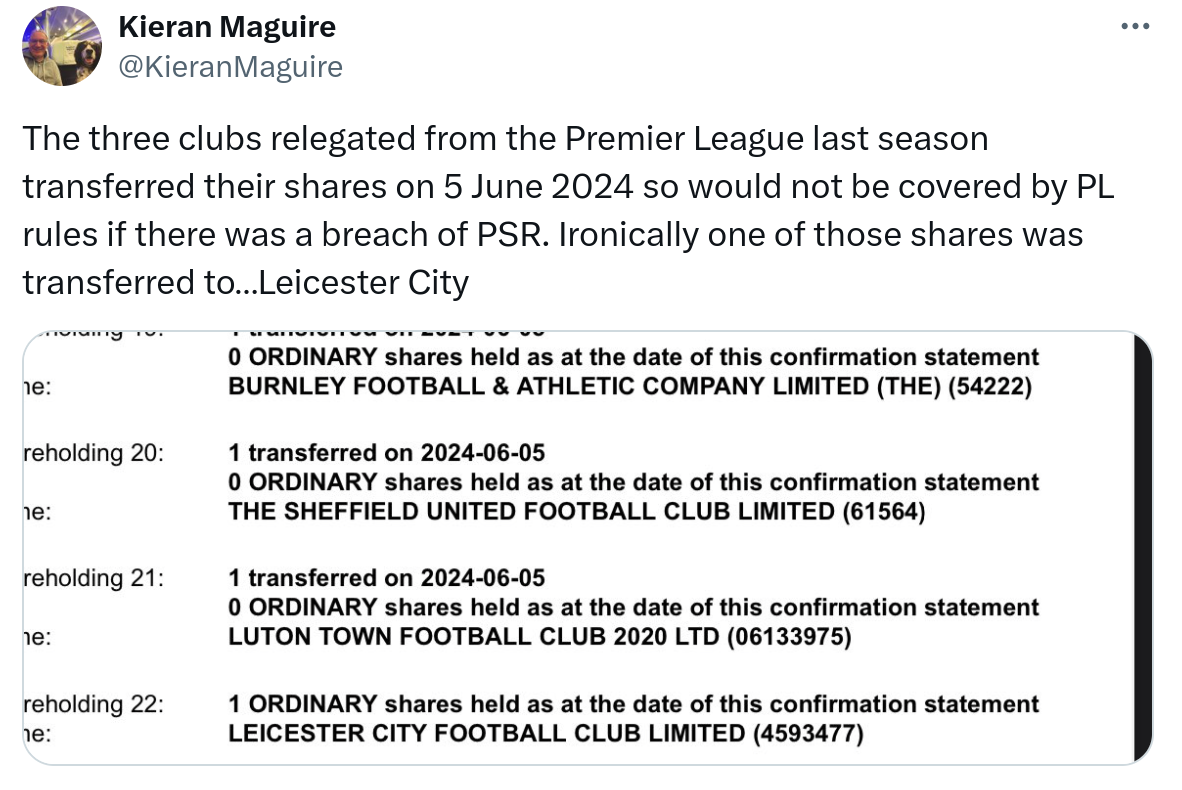This screenshot has height=790, width=1182.
Task: Click The Sheffield United Football Club Limited line
Action: click(x=577, y=511)
